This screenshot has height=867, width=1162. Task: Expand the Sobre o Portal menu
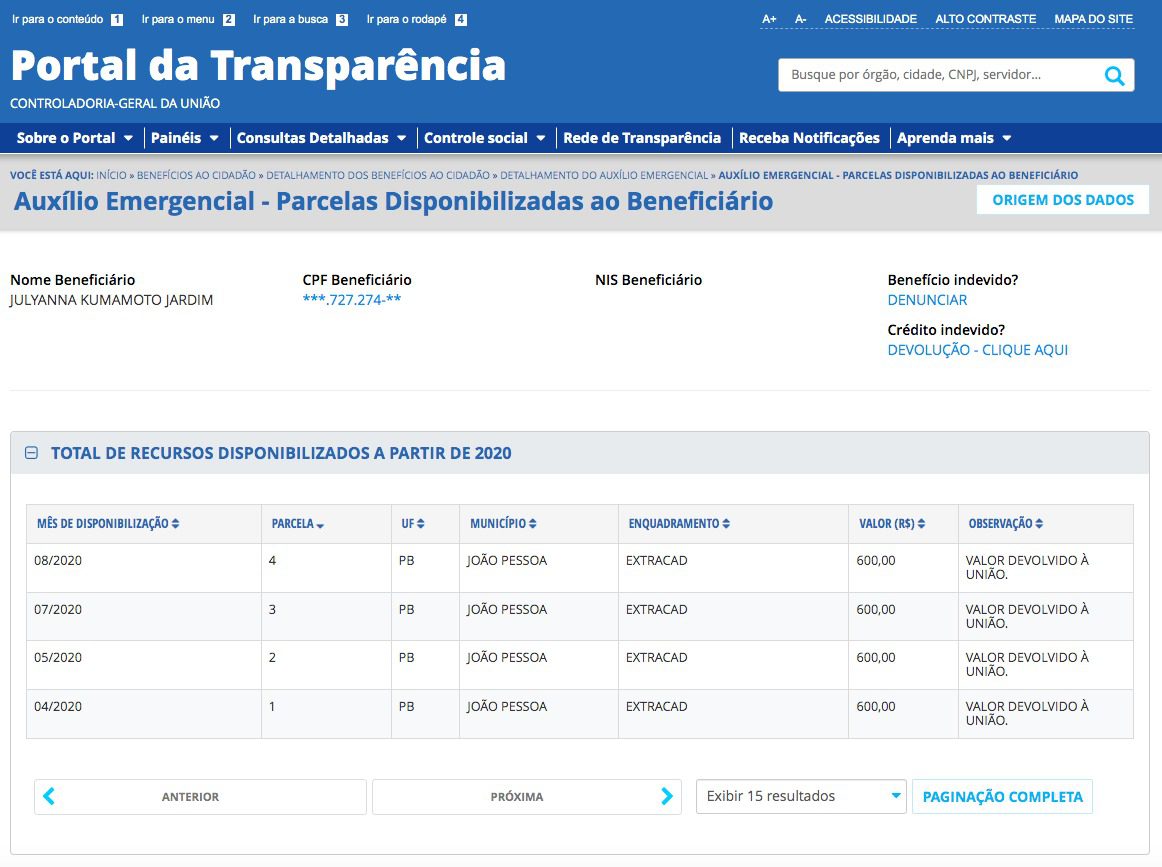coord(75,138)
